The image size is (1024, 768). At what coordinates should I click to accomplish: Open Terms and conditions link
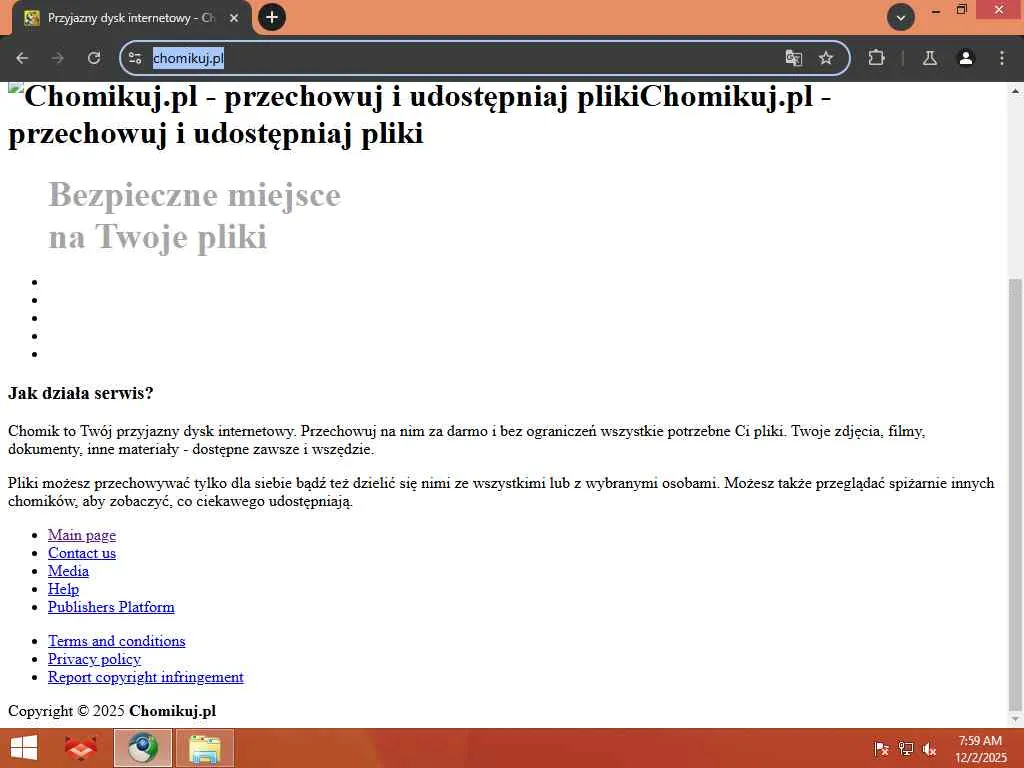pyautogui.click(x=116, y=641)
